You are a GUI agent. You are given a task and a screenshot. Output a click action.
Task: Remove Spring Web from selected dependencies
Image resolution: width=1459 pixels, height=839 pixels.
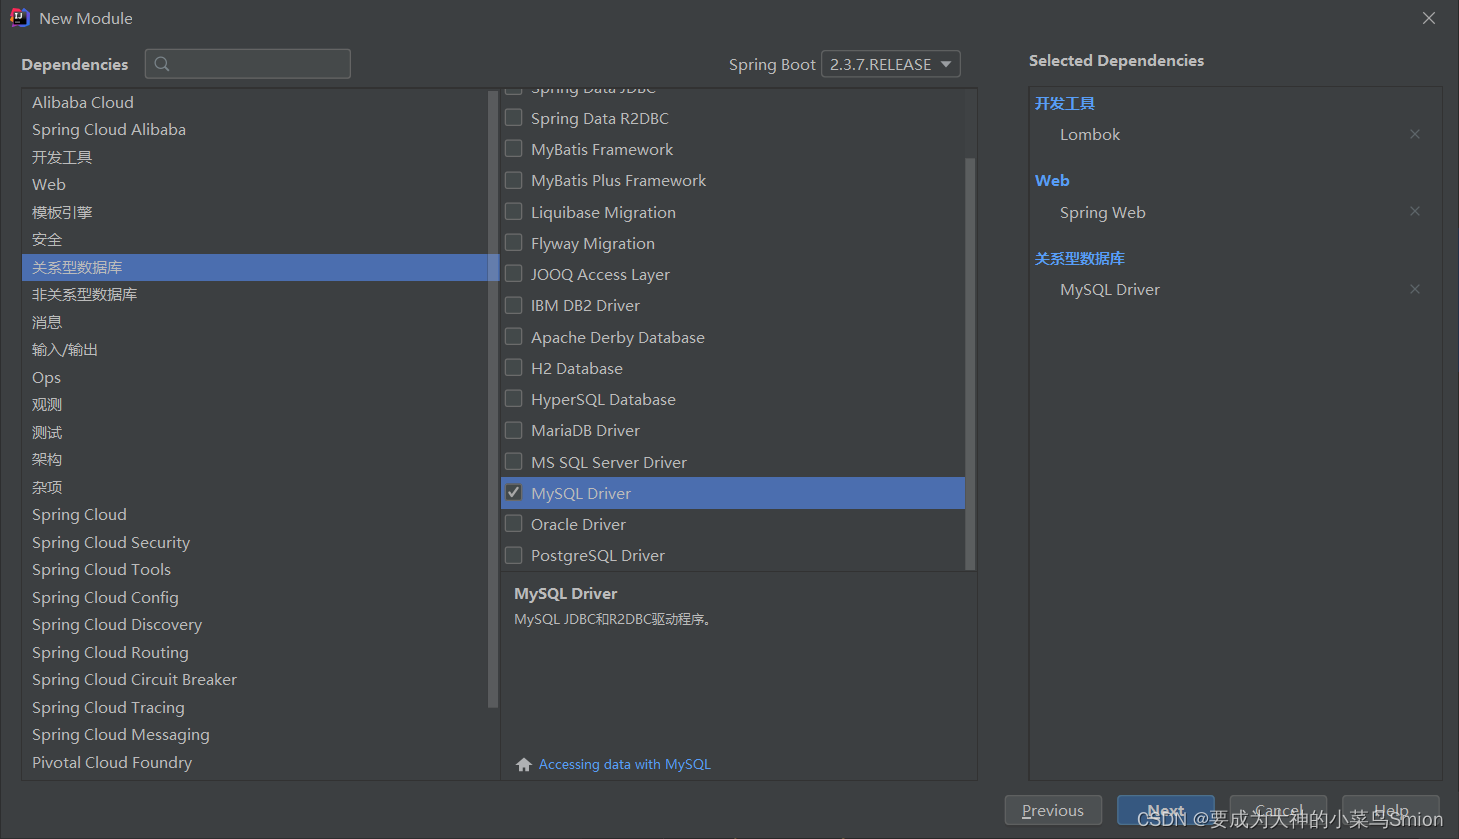click(x=1415, y=211)
